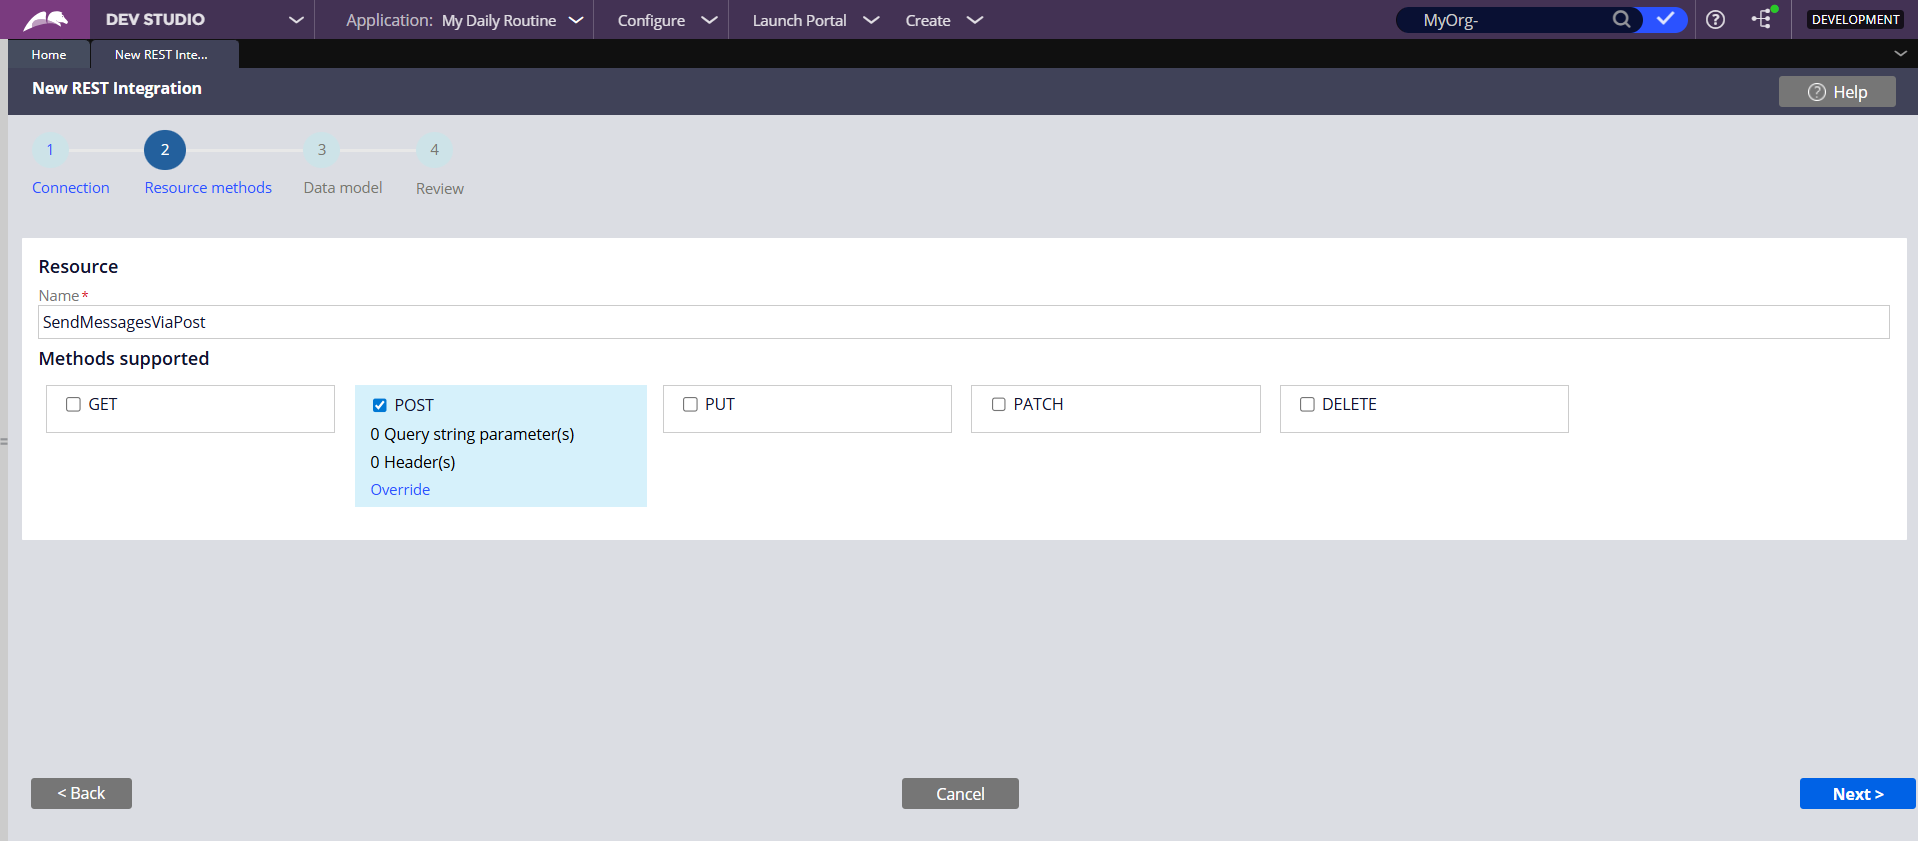Click the blue checkmark icon beside search

tap(1665, 19)
